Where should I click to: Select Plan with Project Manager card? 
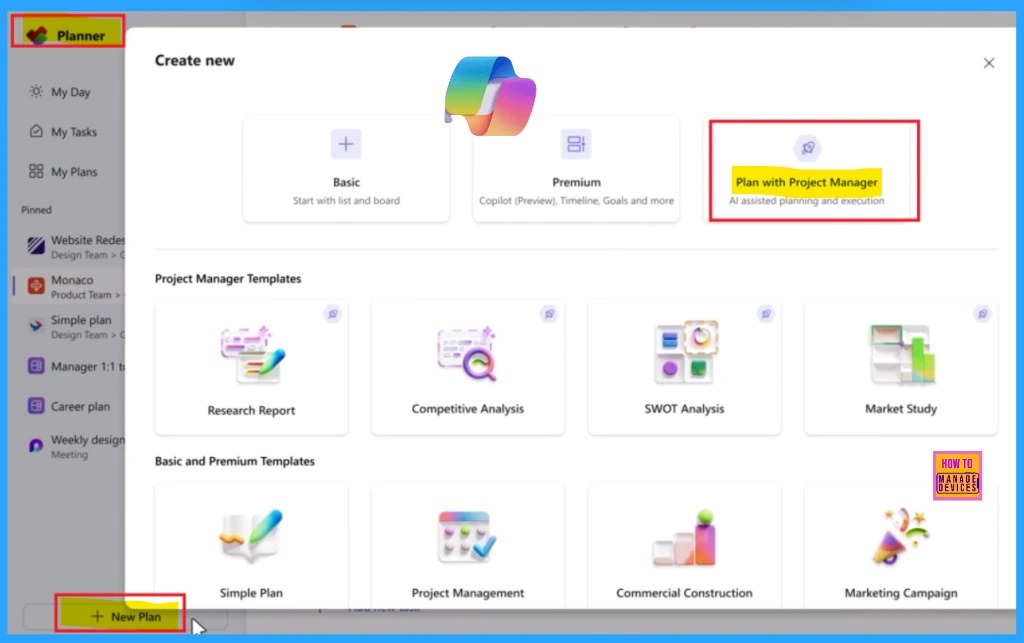coord(807,170)
